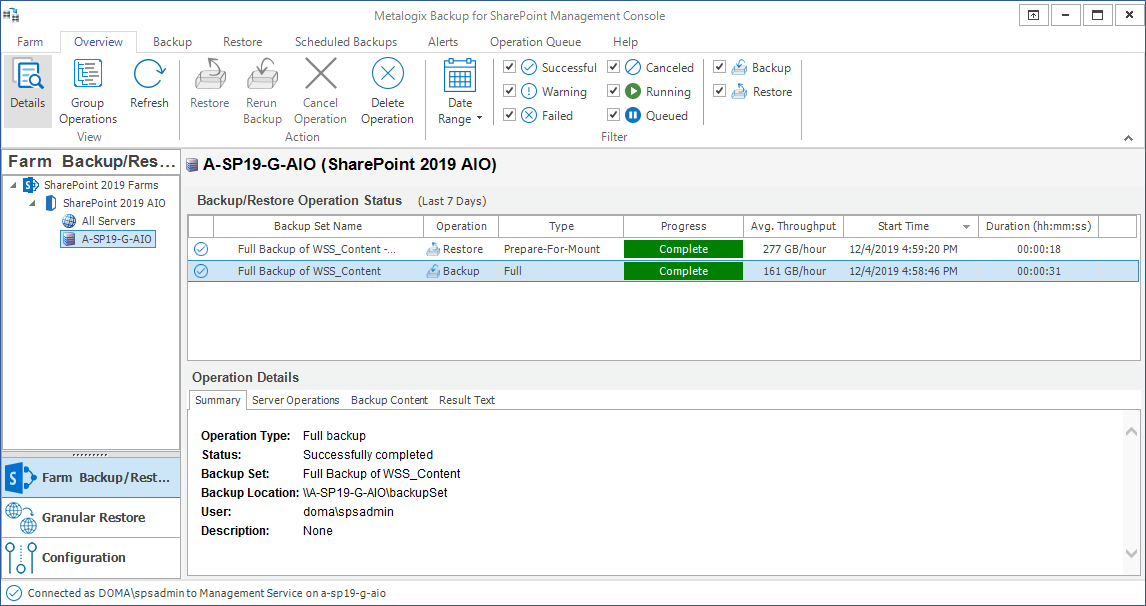Open the Help tab

tap(626, 42)
